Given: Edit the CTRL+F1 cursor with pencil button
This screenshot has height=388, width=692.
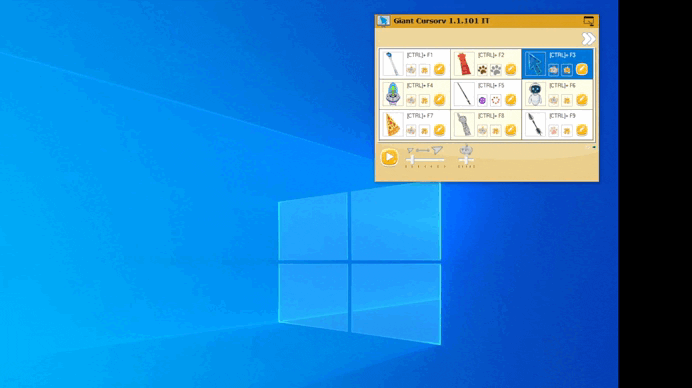Looking at the screenshot, I should (x=439, y=69).
